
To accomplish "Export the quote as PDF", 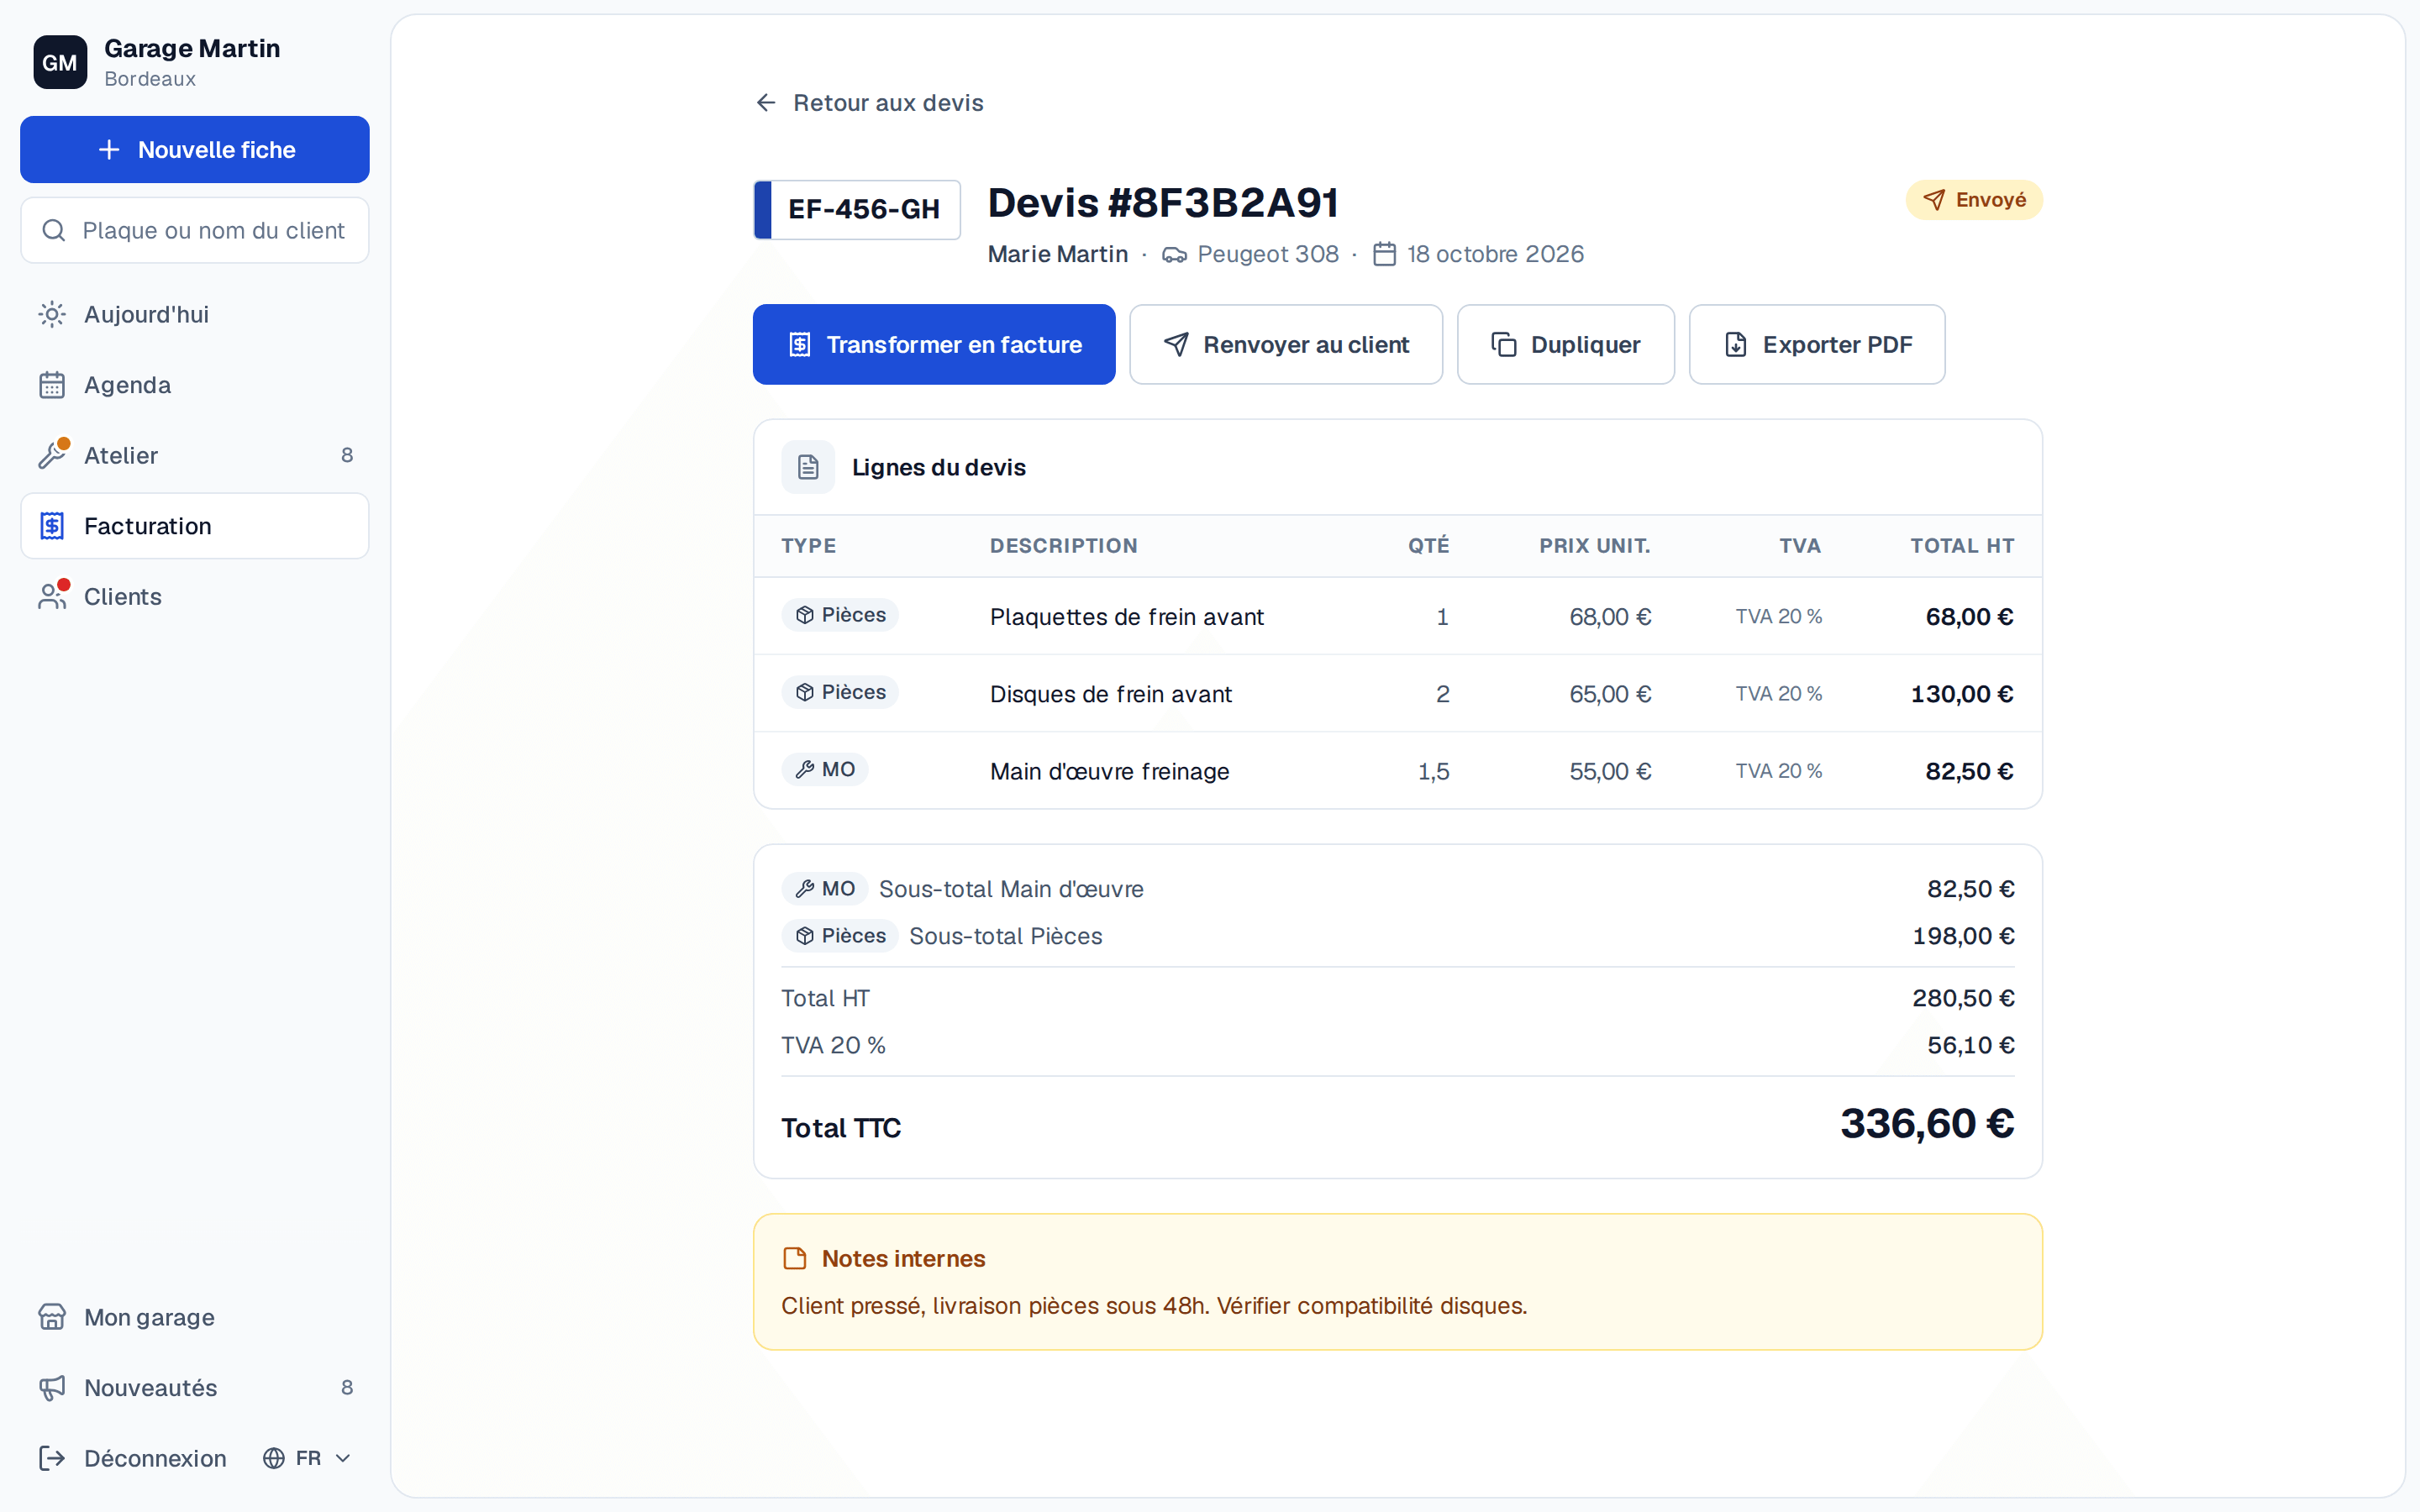I will [x=1817, y=344].
